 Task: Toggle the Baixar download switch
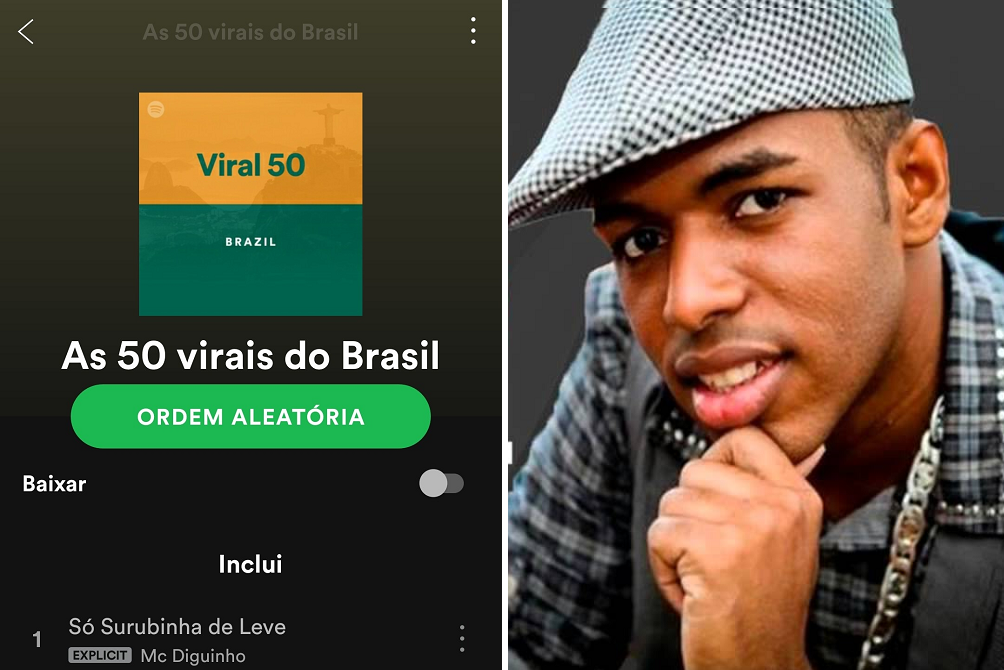pyautogui.click(x=441, y=483)
